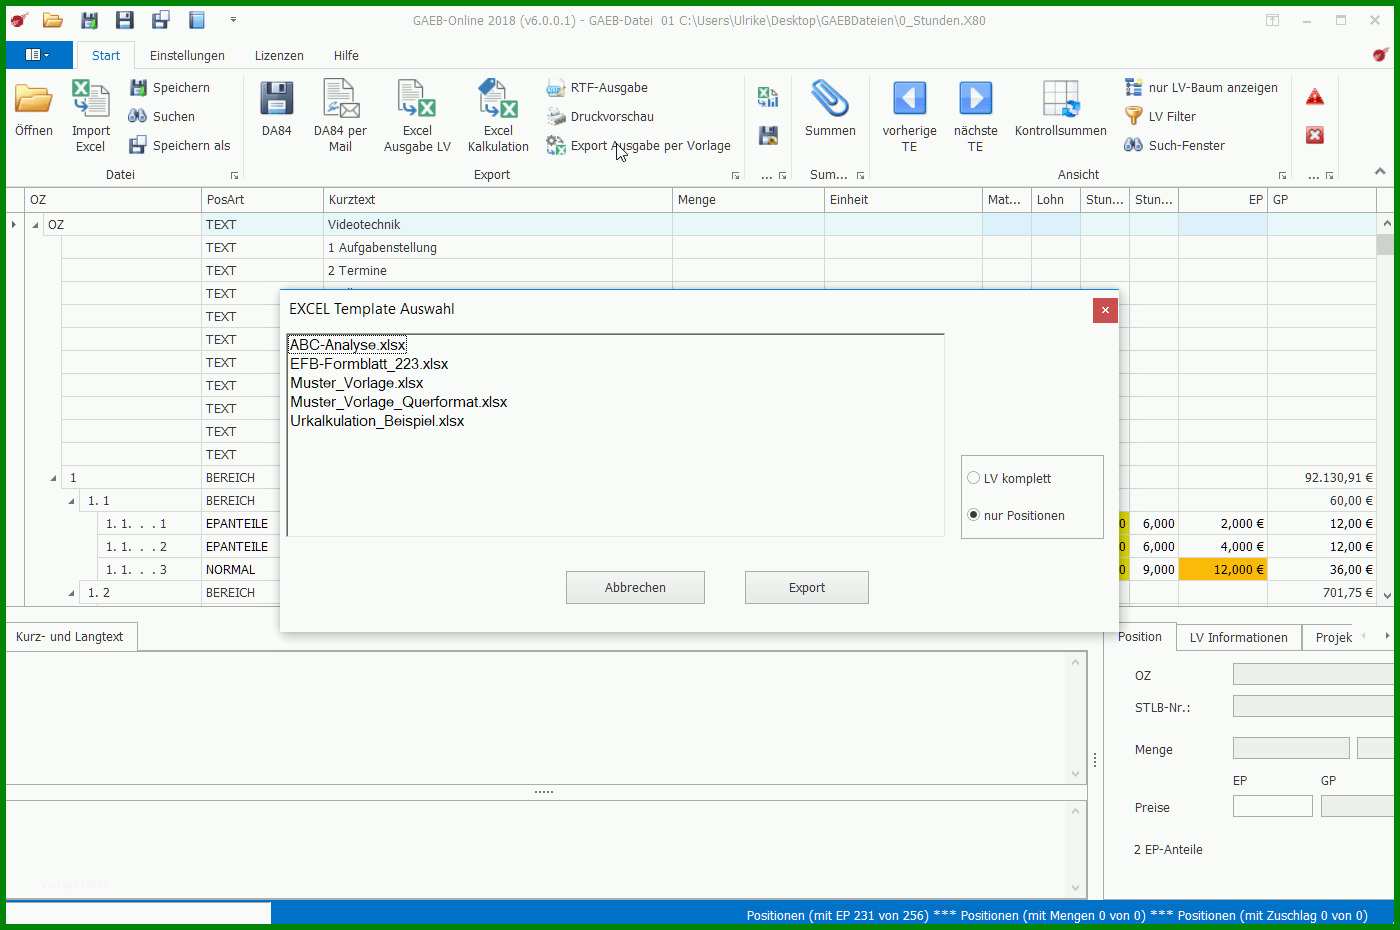
Task: Click the red warning triangle icon
Action: pyautogui.click(x=1315, y=97)
